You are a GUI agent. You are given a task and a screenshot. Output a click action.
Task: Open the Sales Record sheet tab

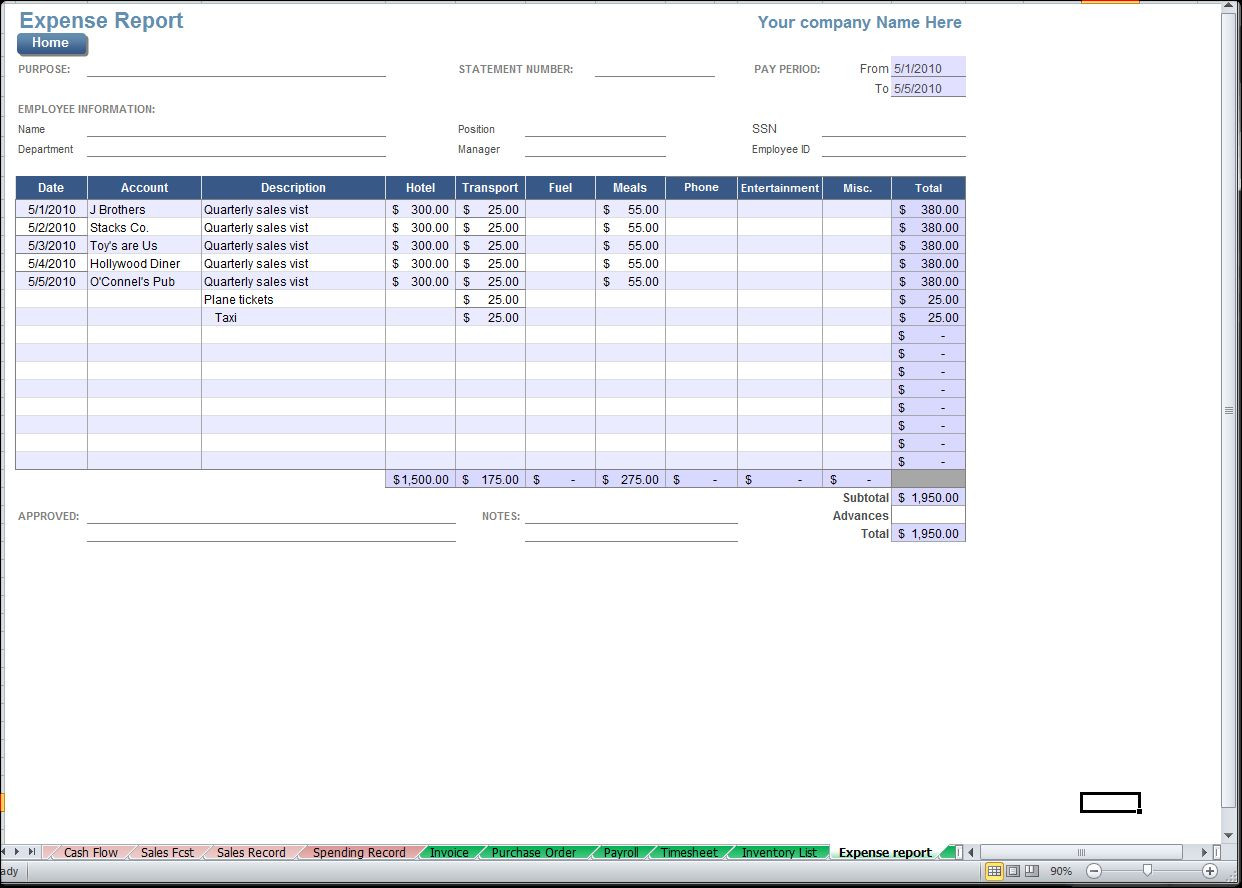point(251,853)
